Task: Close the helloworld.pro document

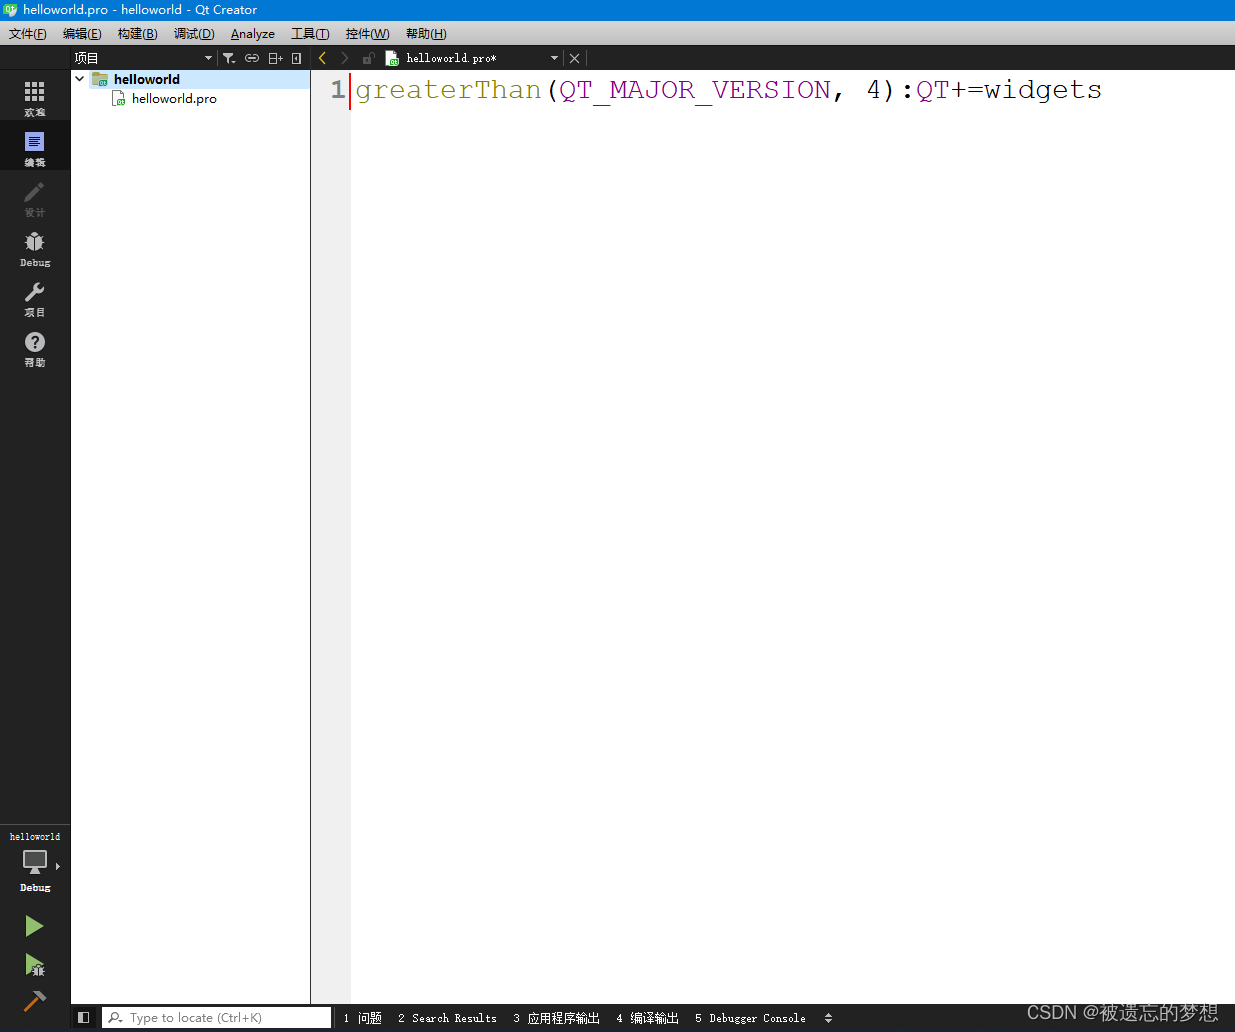Action: (575, 58)
